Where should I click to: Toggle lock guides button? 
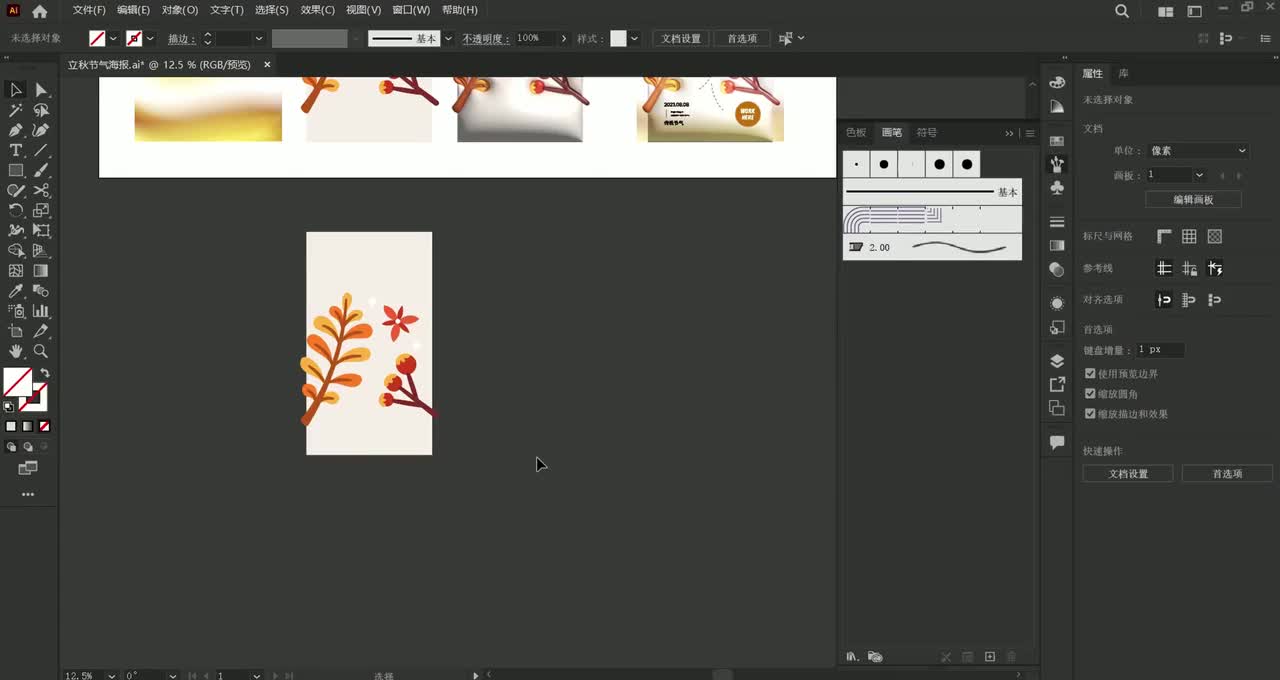1189,268
